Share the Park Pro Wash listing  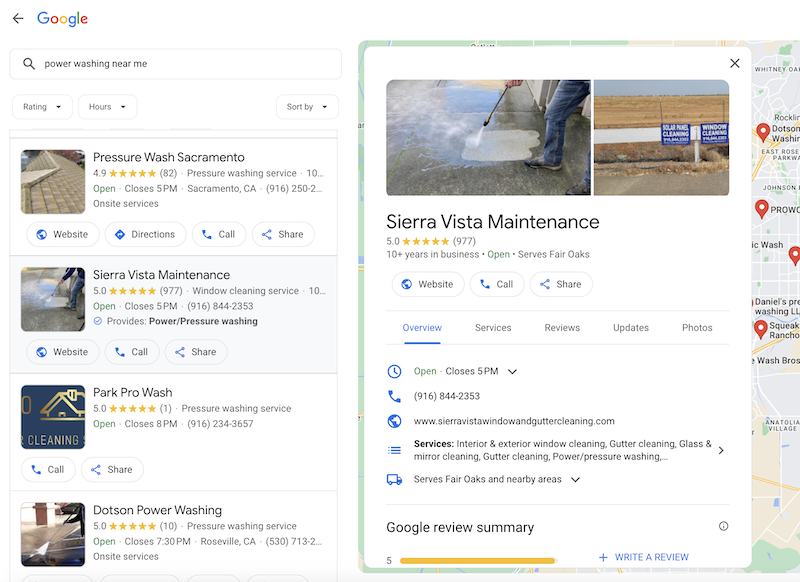click(x=112, y=470)
